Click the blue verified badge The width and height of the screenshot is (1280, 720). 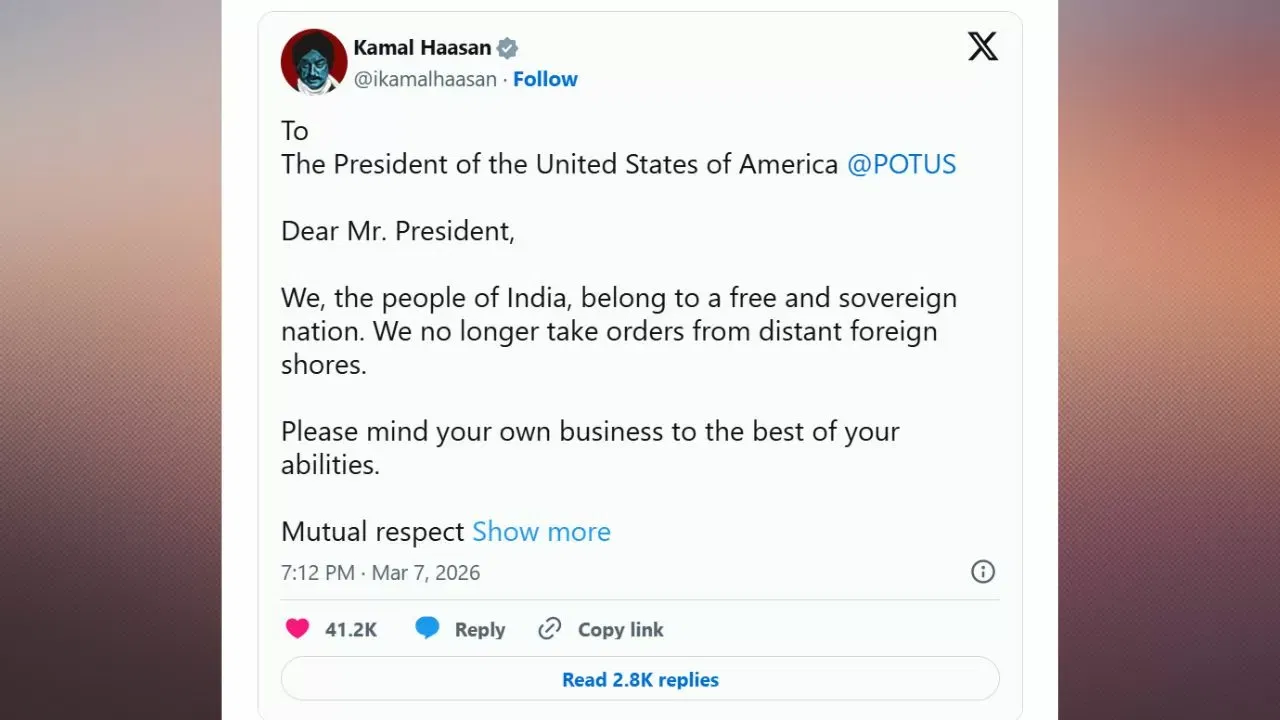(x=508, y=48)
